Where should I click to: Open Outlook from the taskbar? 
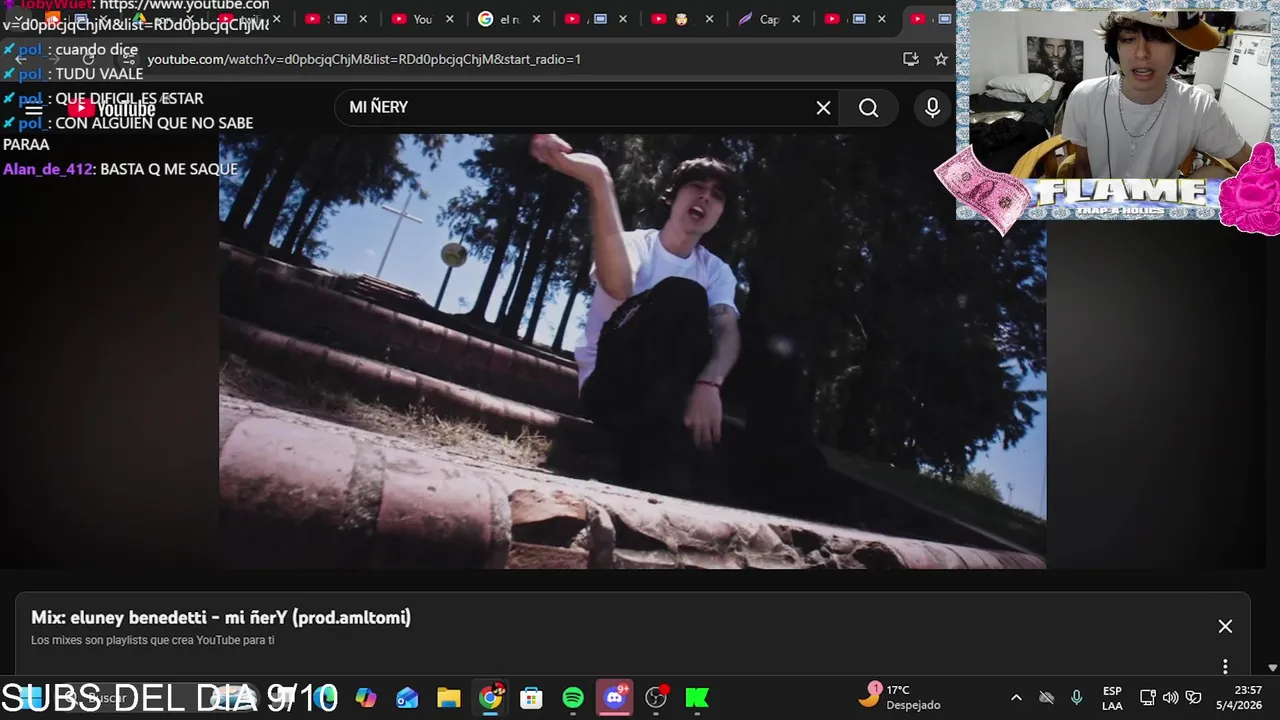(407, 698)
